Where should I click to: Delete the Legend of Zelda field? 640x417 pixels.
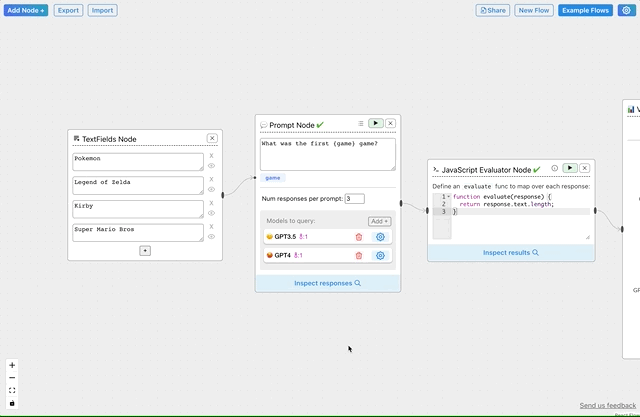[211, 180]
